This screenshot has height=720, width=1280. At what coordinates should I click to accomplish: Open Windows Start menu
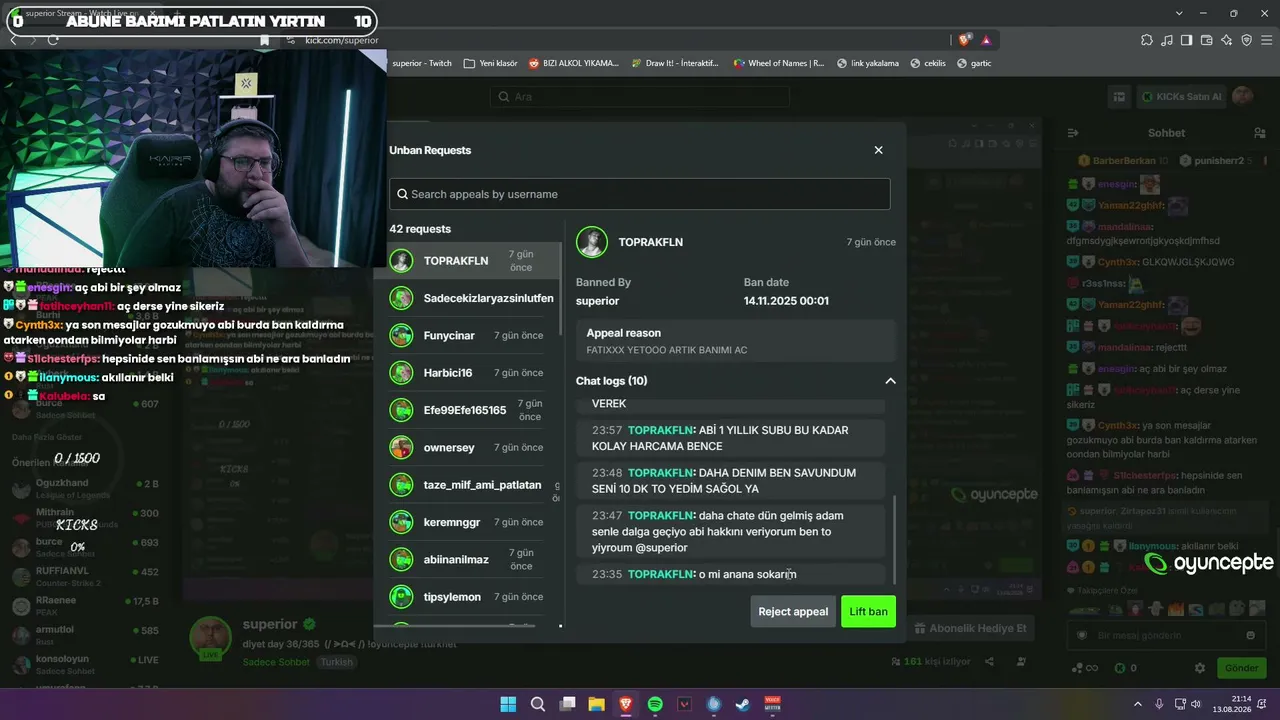point(508,704)
